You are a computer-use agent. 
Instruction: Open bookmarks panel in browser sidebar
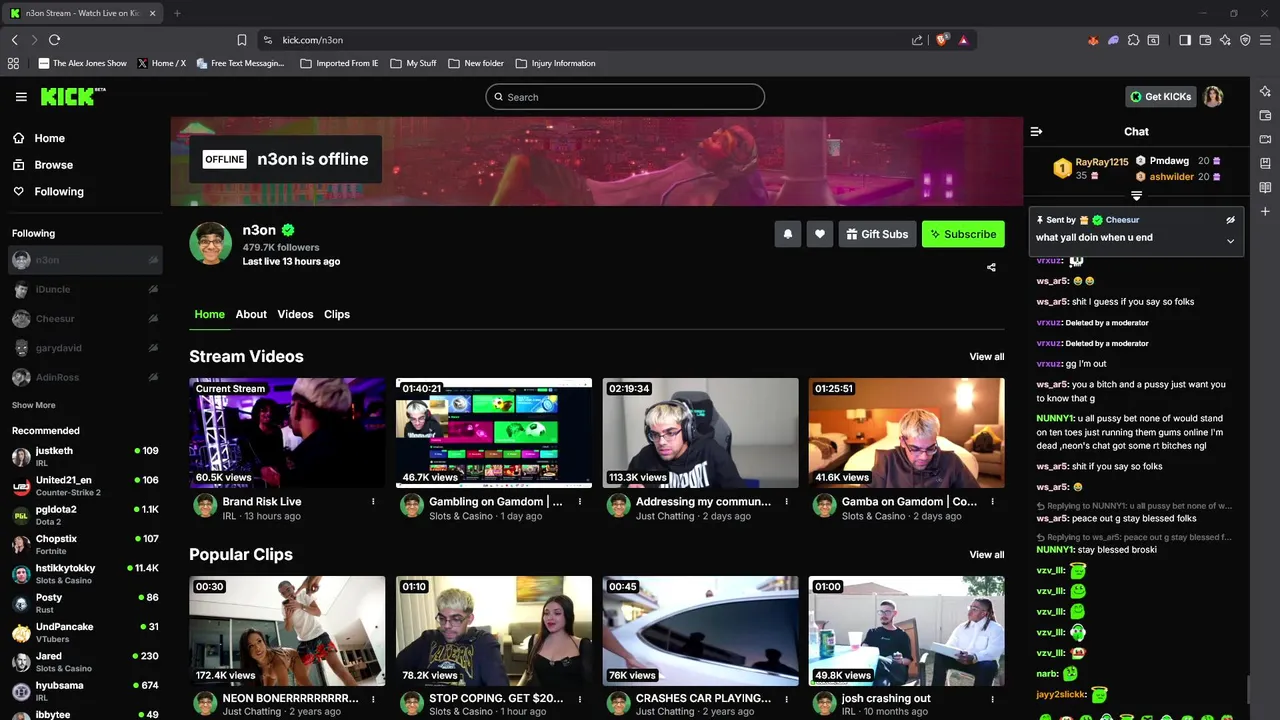pyautogui.click(x=1265, y=163)
